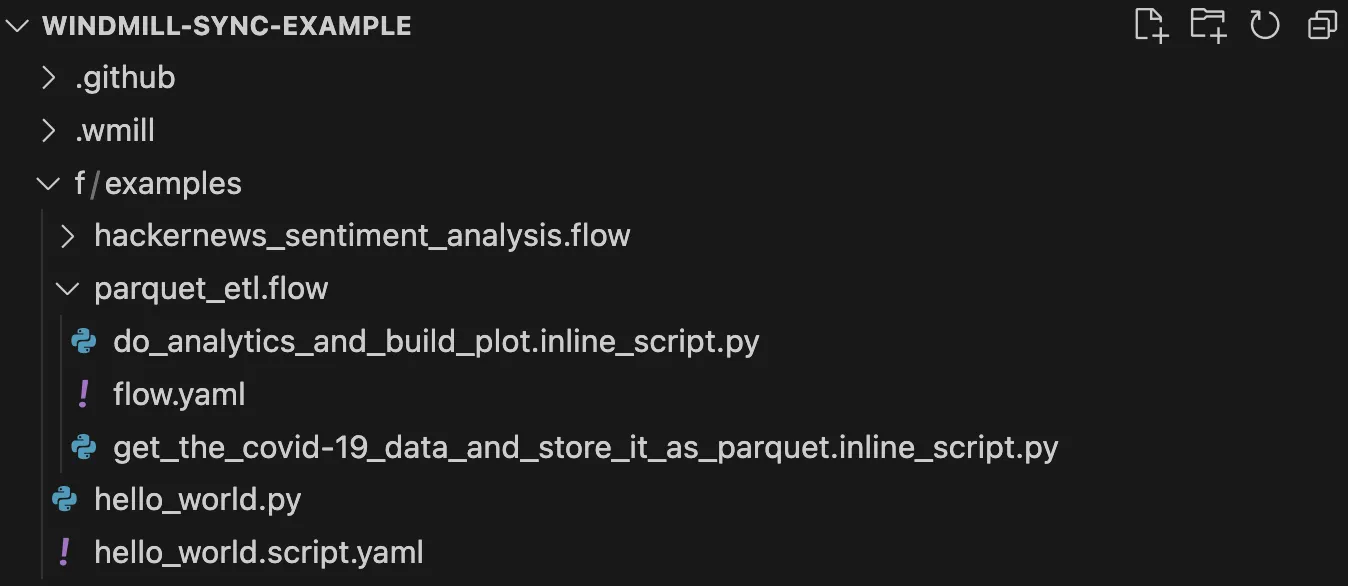Click the YAML icon beside flow.yaml
The width and height of the screenshot is (1348, 586).
[84, 395]
